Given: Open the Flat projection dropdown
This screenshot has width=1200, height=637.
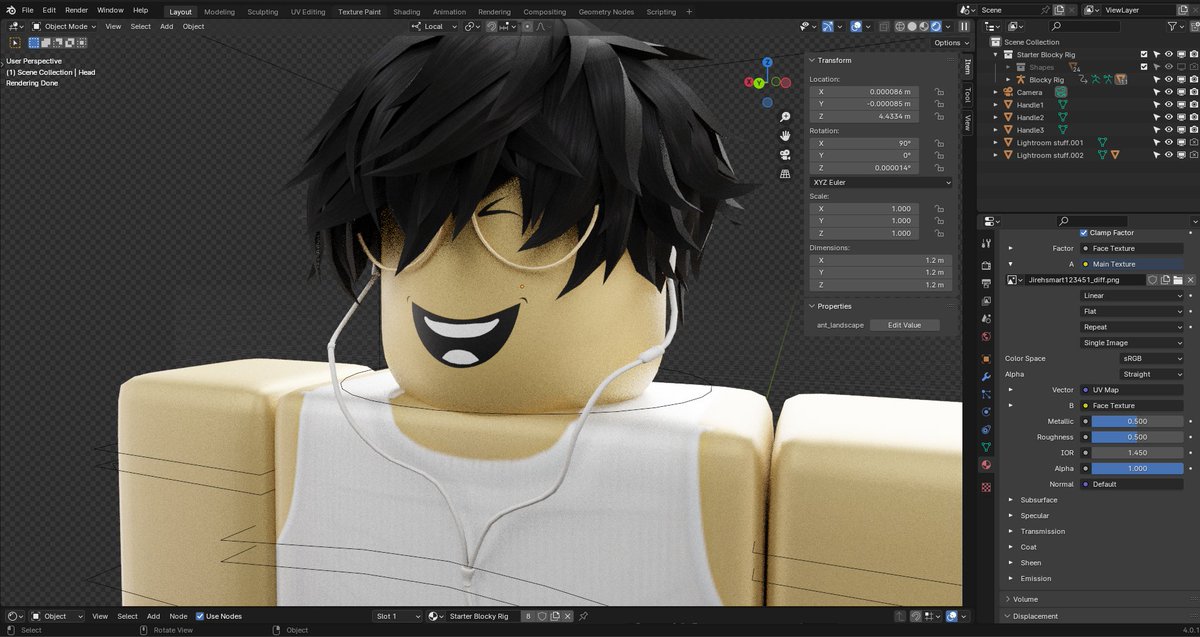Looking at the screenshot, I should coord(1132,311).
